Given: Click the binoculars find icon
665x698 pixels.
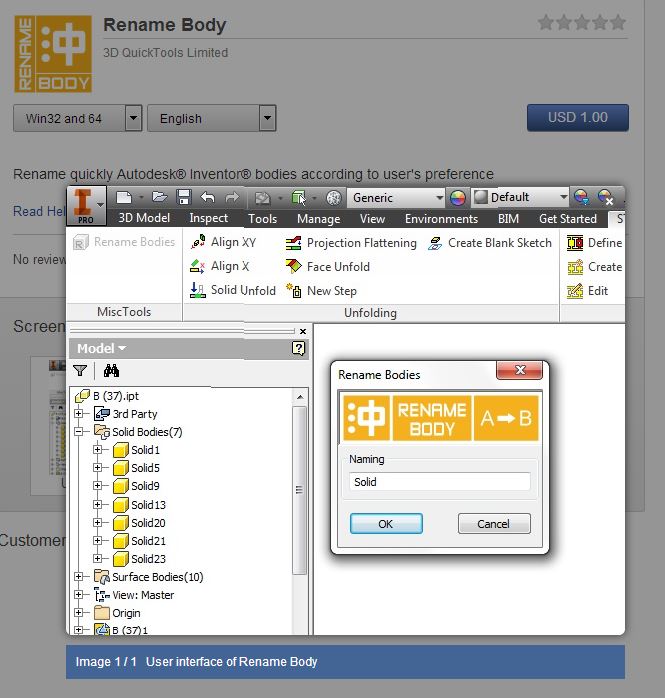Looking at the screenshot, I should 111,370.
